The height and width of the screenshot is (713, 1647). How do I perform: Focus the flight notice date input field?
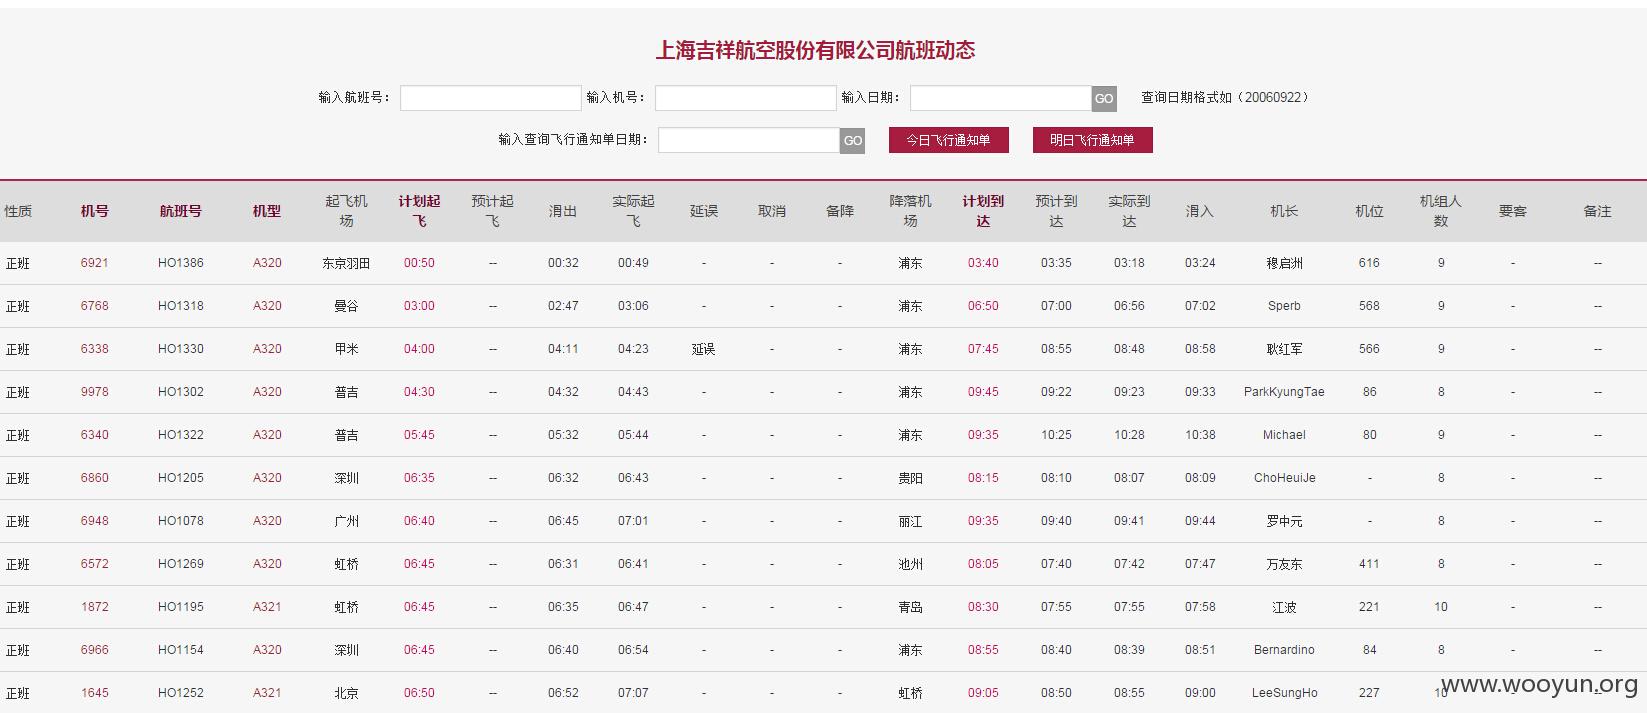[748, 140]
